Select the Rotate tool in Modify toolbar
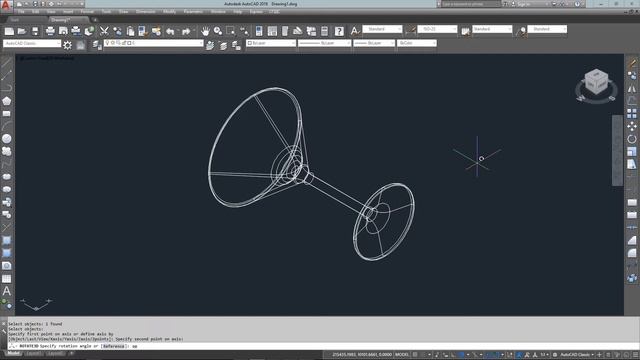640x360 pixels. tap(631, 139)
